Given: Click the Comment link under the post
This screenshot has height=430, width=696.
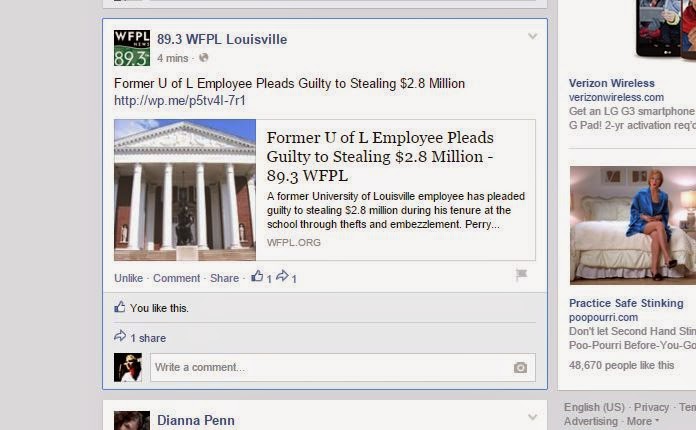Looking at the screenshot, I should click(177, 278).
